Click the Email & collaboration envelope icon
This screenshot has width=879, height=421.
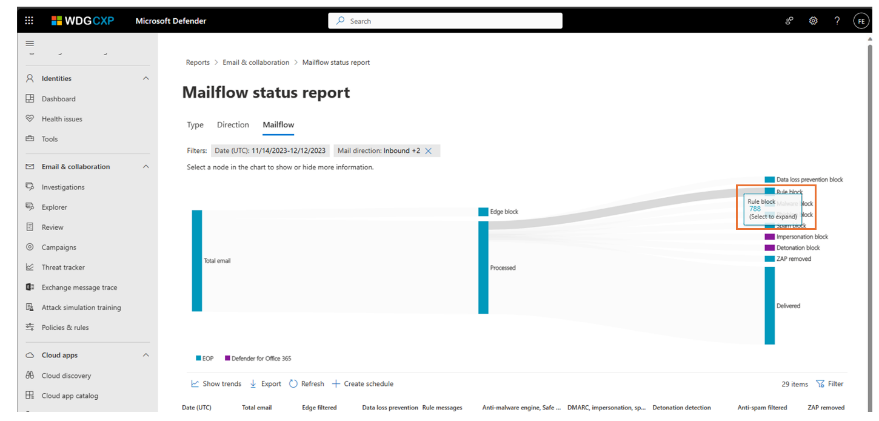click(30, 166)
